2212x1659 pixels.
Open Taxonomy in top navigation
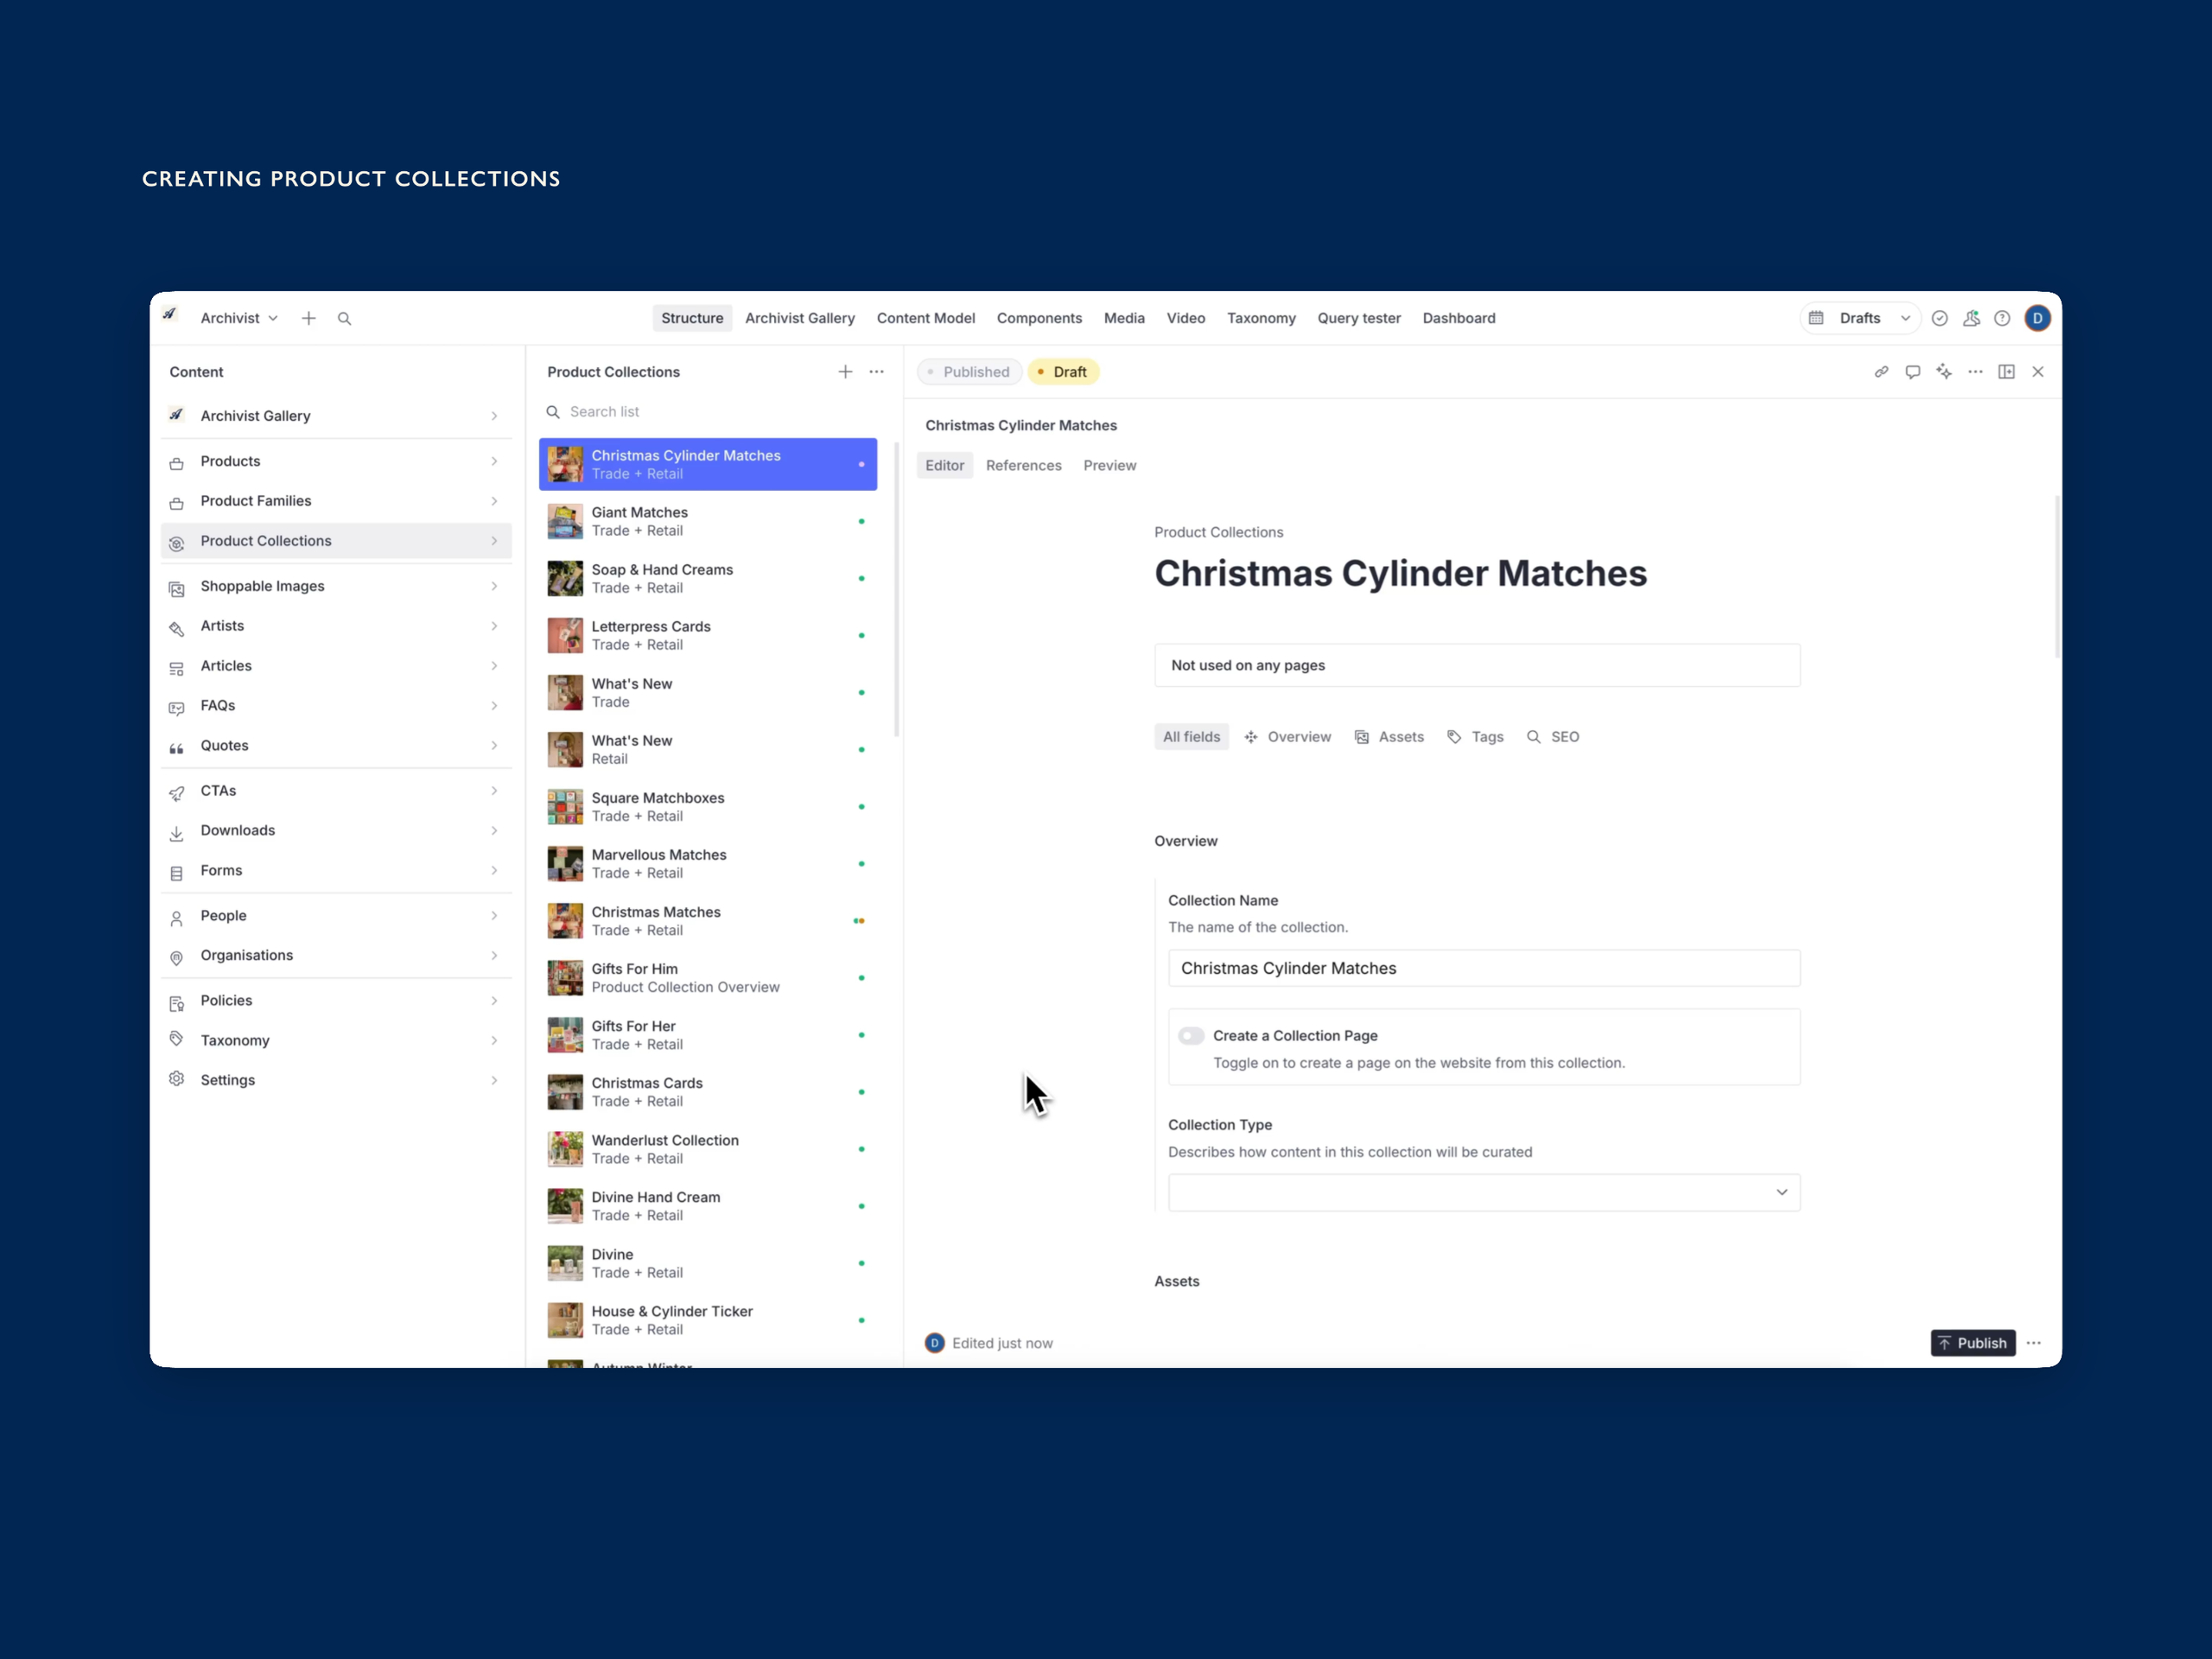pyautogui.click(x=1261, y=318)
